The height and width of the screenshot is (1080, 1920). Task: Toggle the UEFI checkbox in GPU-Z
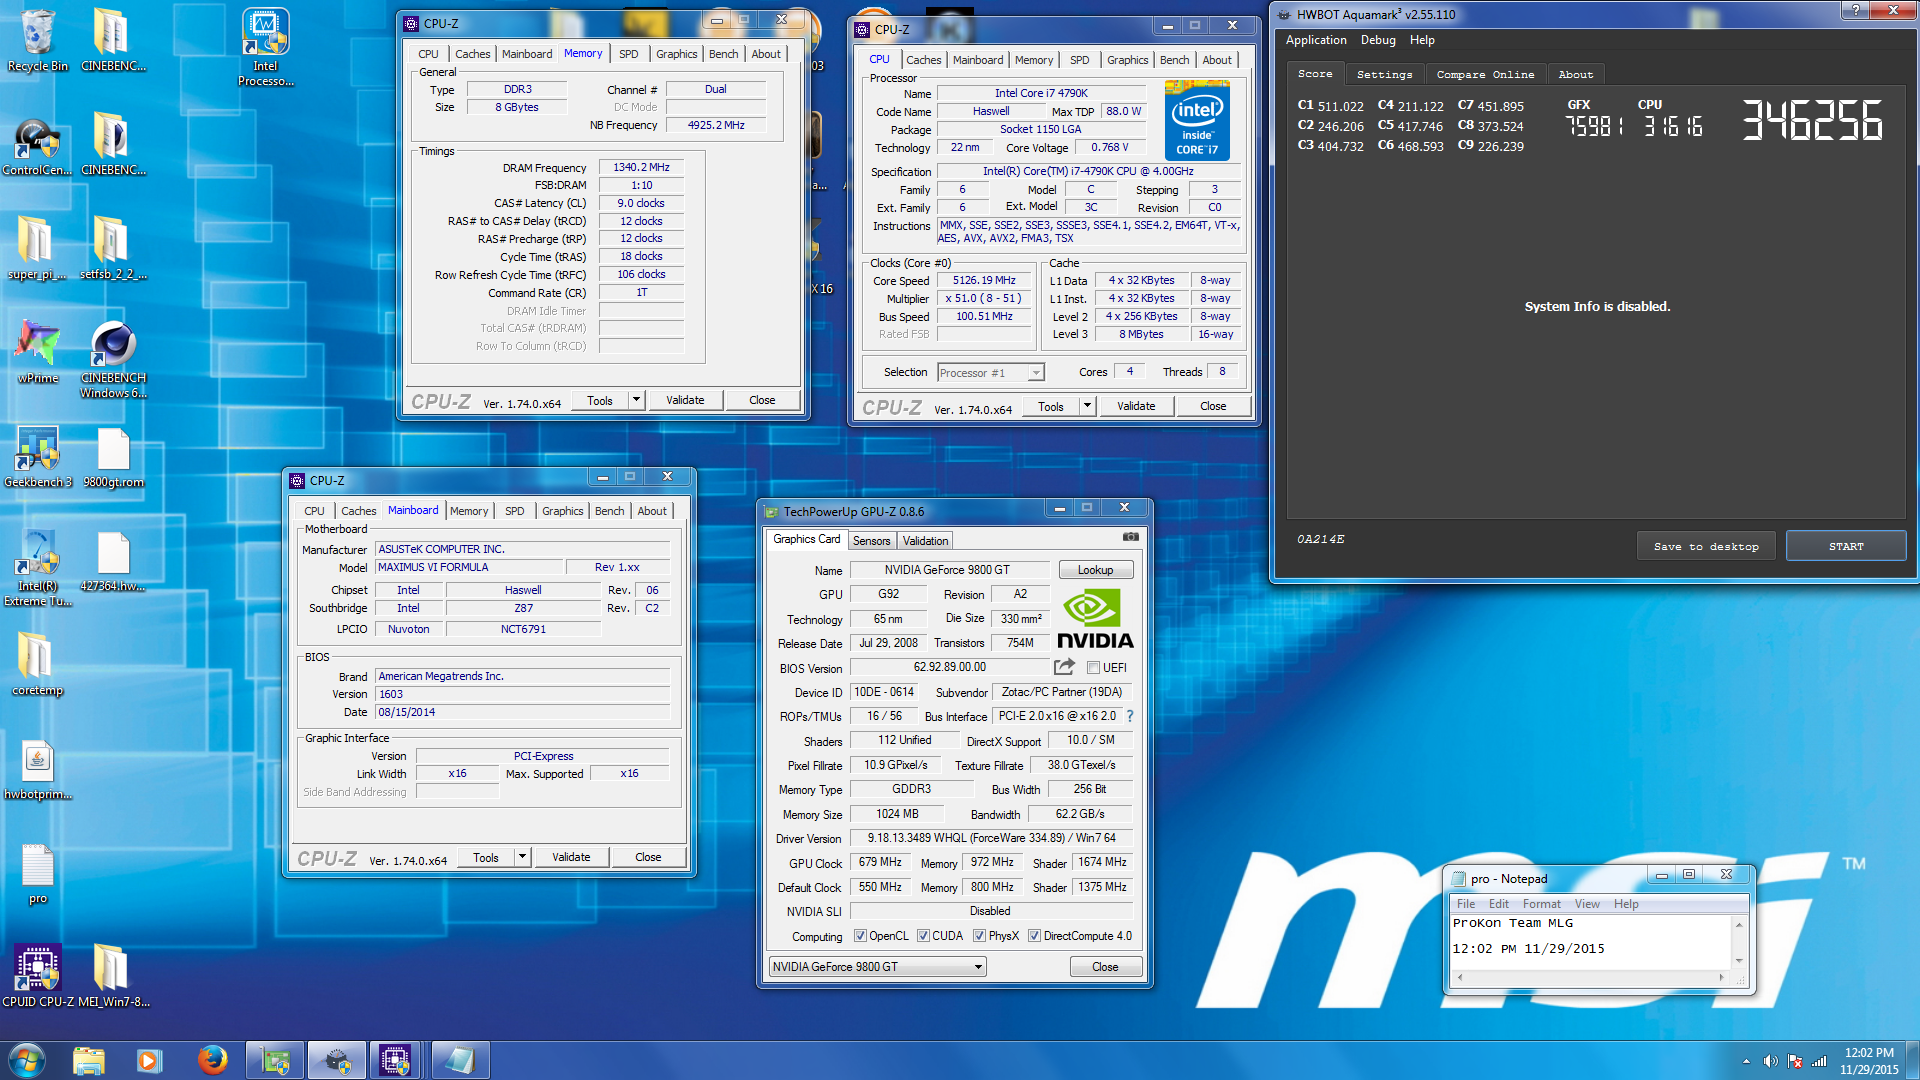click(x=1093, y=668)
